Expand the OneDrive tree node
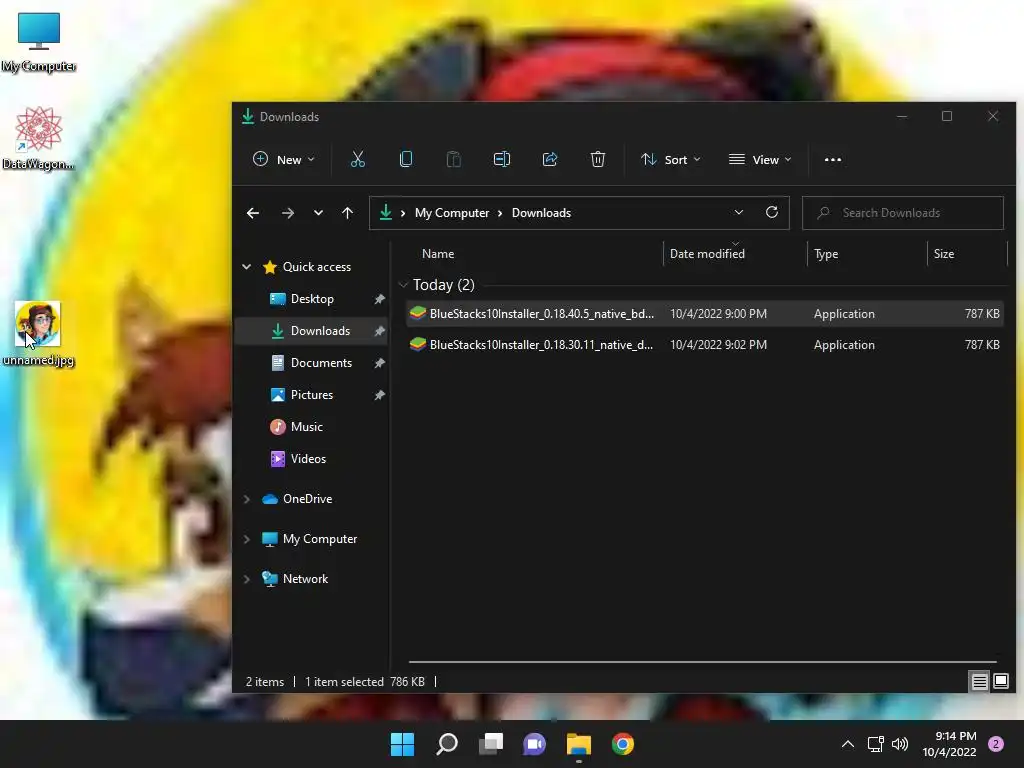This screenshot has height=768, width=1024. (x=247, y=499)
